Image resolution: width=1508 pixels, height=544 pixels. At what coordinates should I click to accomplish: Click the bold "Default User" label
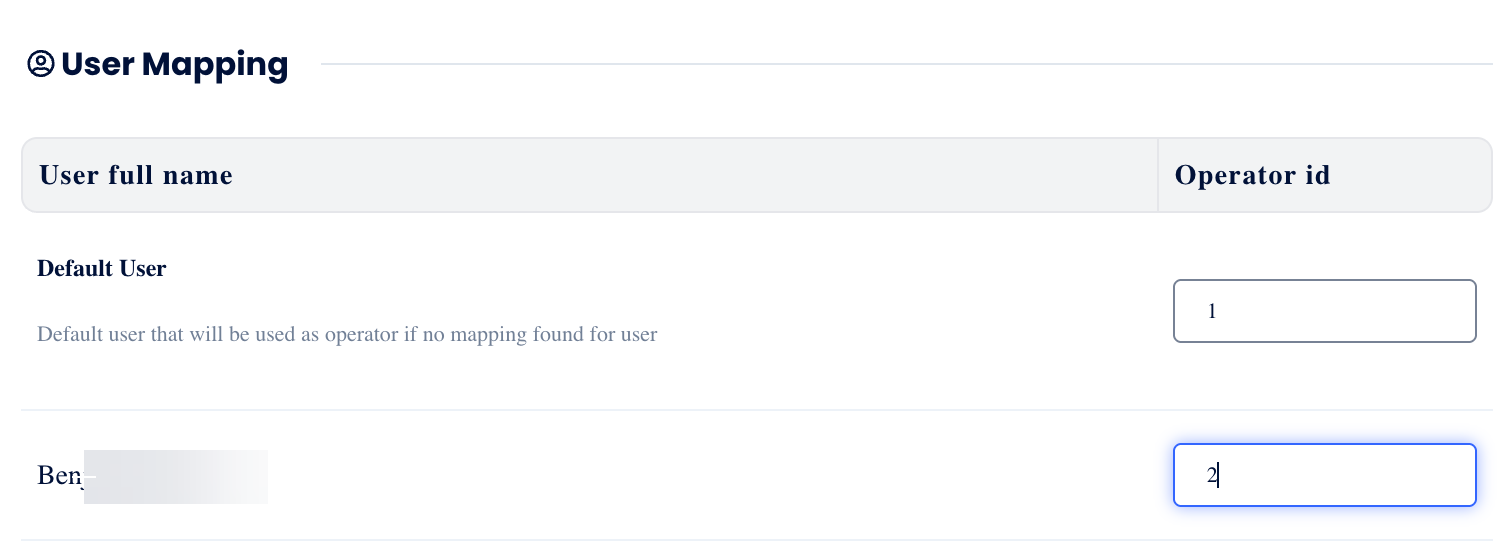[101, 269]
